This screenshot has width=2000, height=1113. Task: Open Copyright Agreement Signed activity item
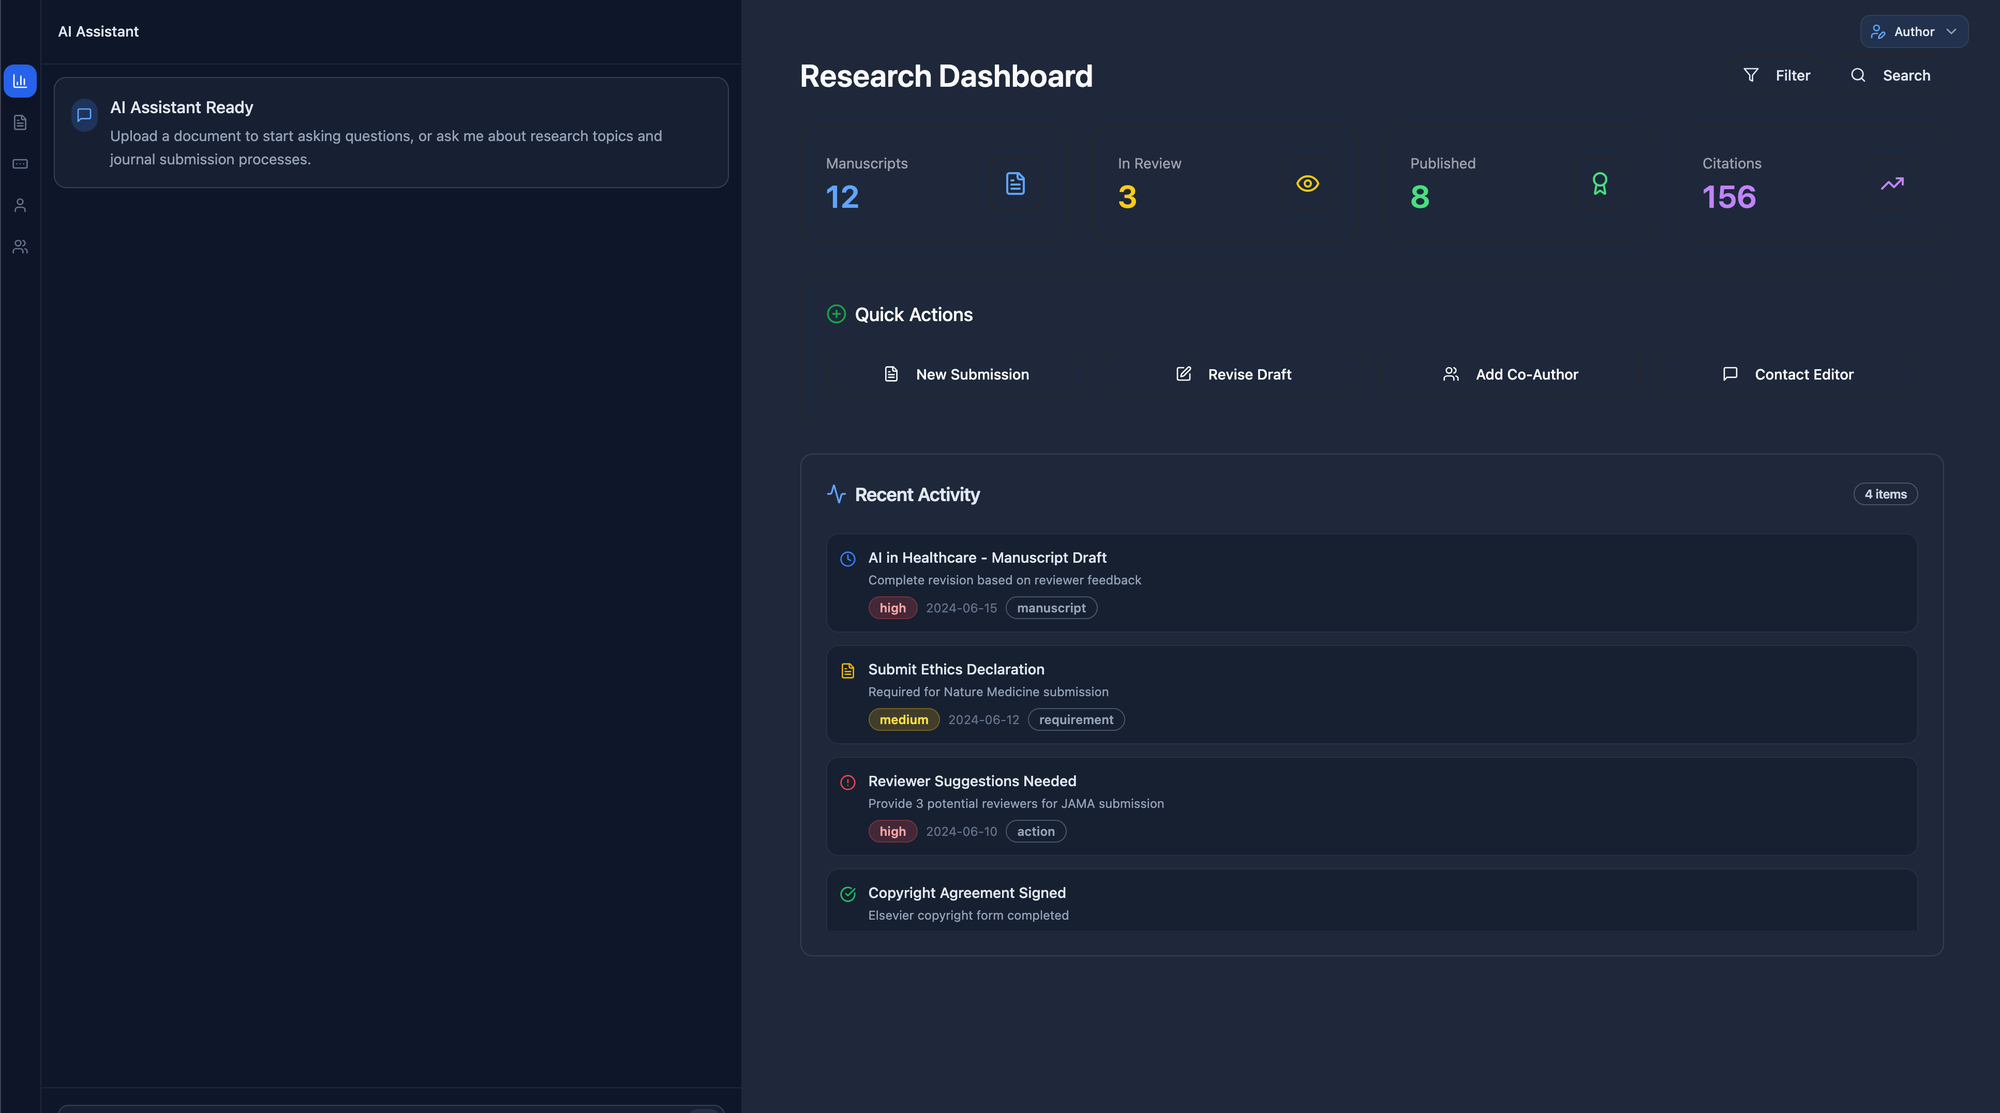click(x=1371, y=900)
